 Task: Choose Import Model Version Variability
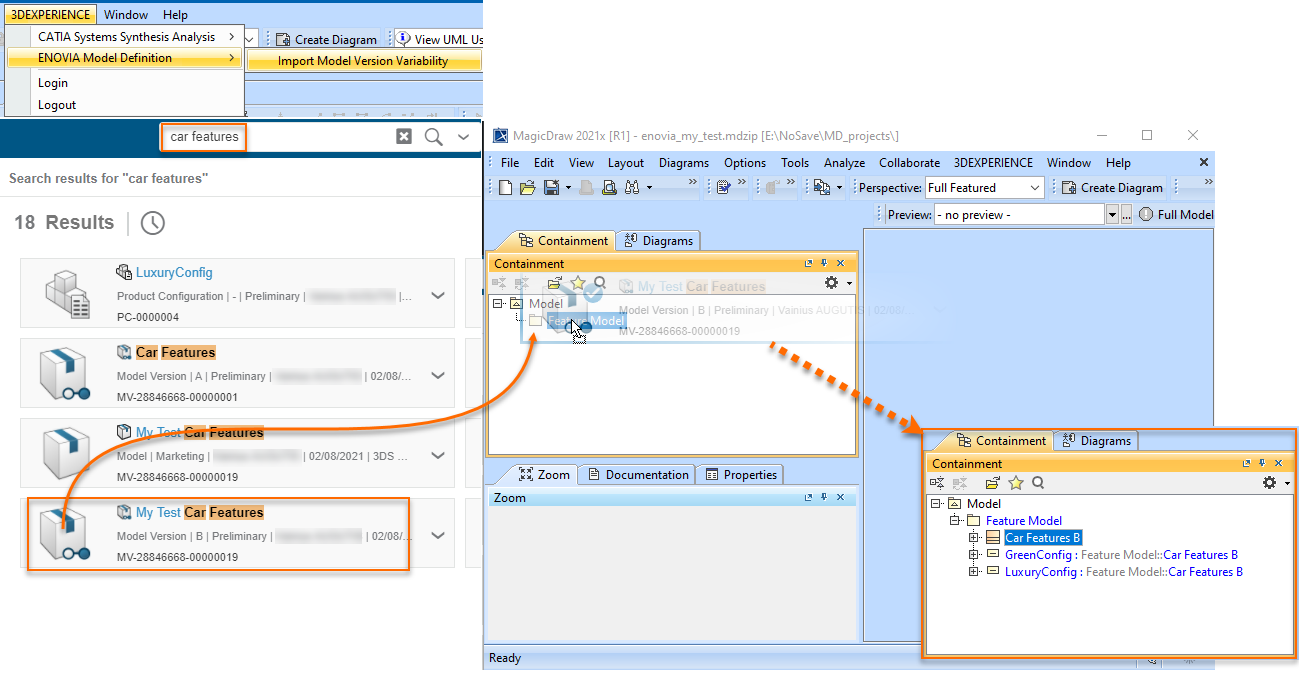[x=363, y=61]
